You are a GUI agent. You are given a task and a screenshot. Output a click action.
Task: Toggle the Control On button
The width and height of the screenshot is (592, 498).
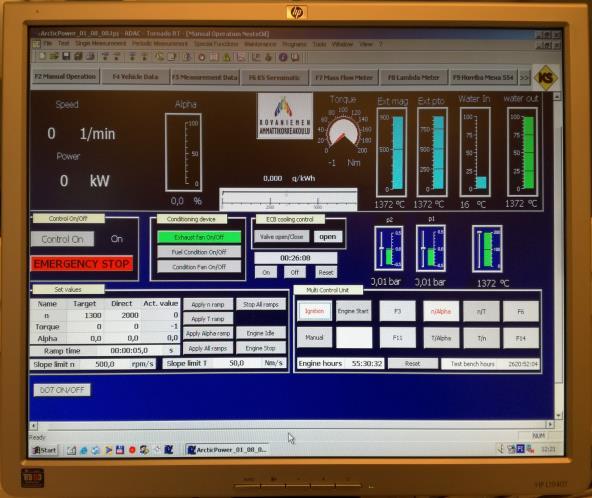click(x=62, y=239)
